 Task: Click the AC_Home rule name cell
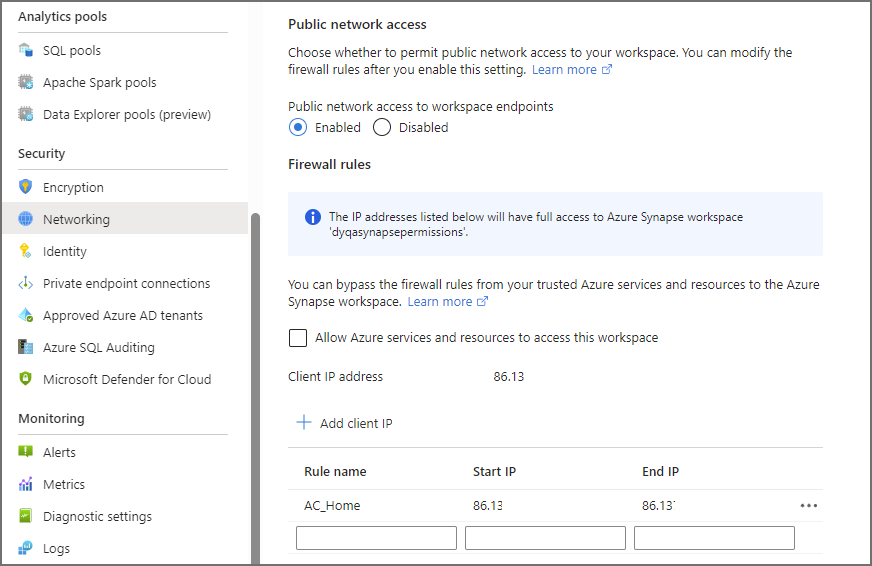pyautogui.click(x=332, y=505)
